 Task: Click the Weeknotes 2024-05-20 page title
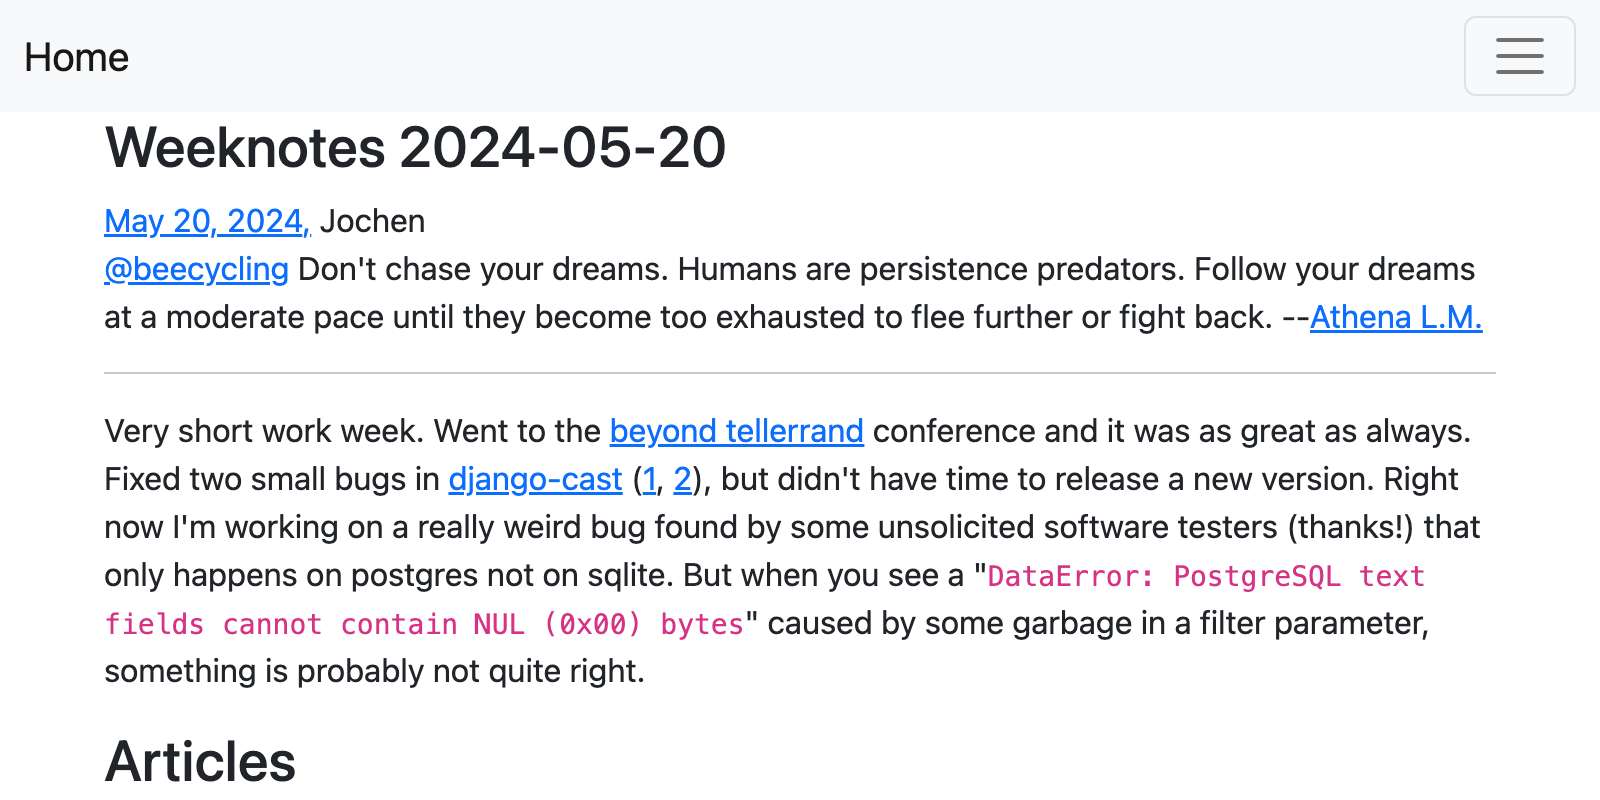[x=415, y=148]
